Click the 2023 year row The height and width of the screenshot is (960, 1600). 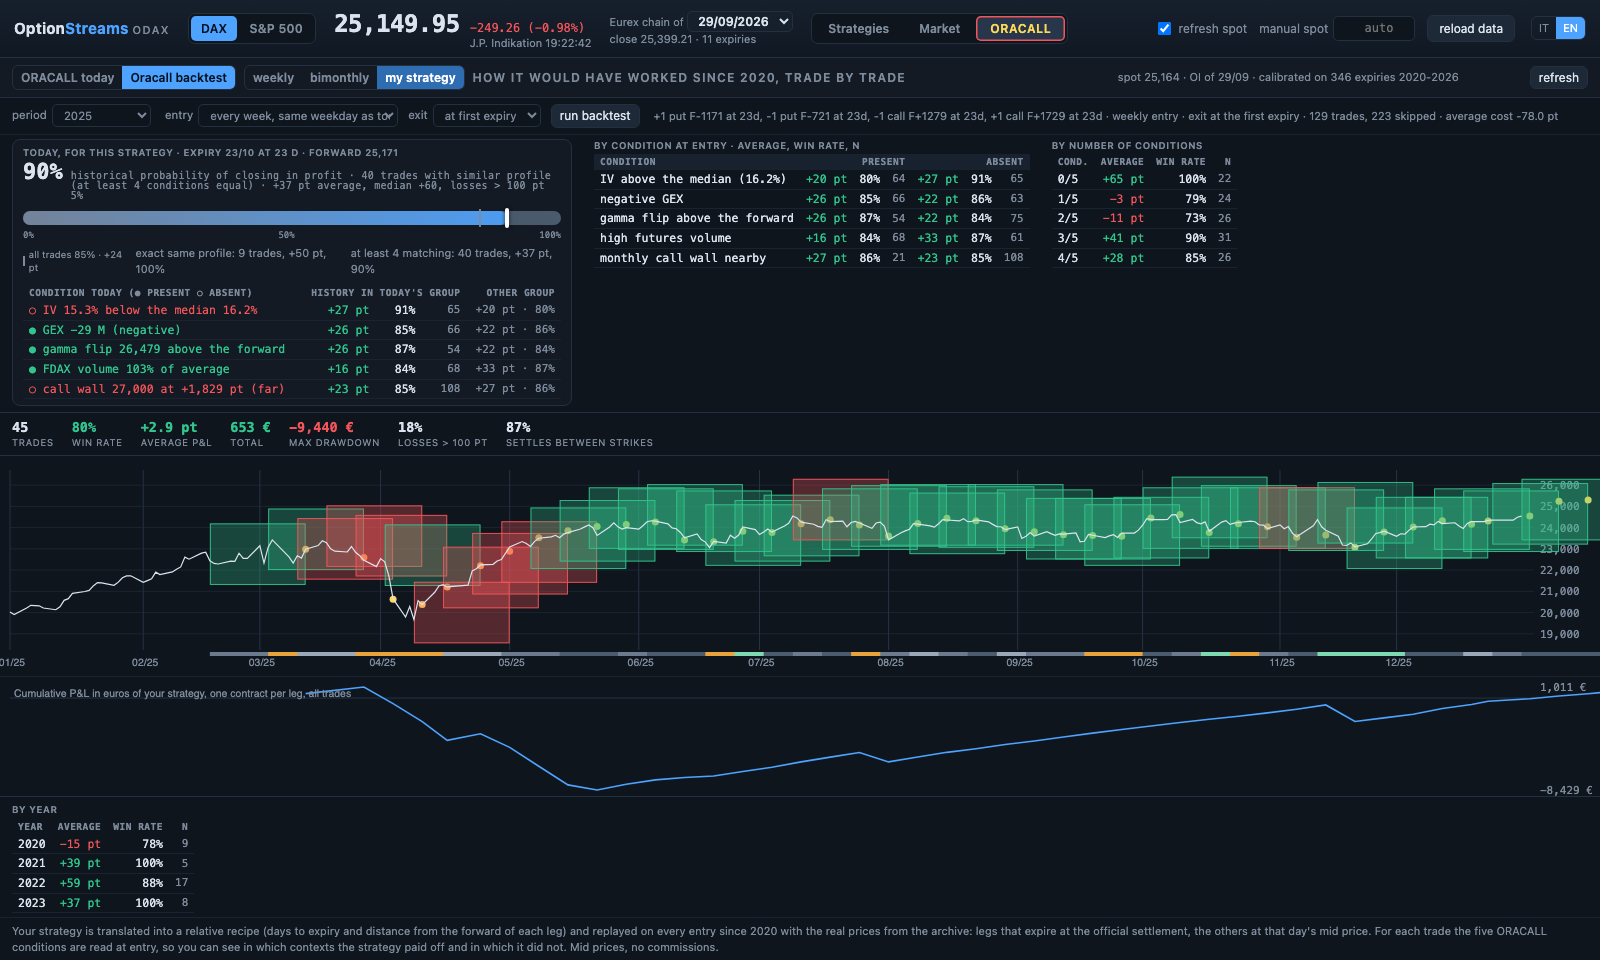tap(102, 903)
